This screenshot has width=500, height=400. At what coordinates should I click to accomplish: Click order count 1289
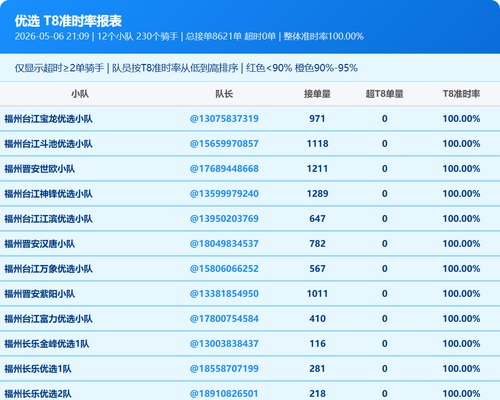[317, 194]
